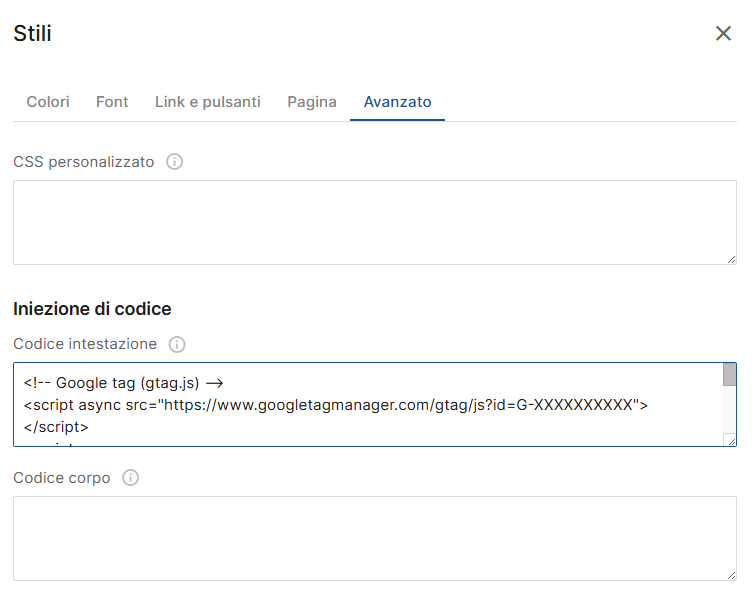
Task: Click the Codice corpo resize handle
Action: 731,576
